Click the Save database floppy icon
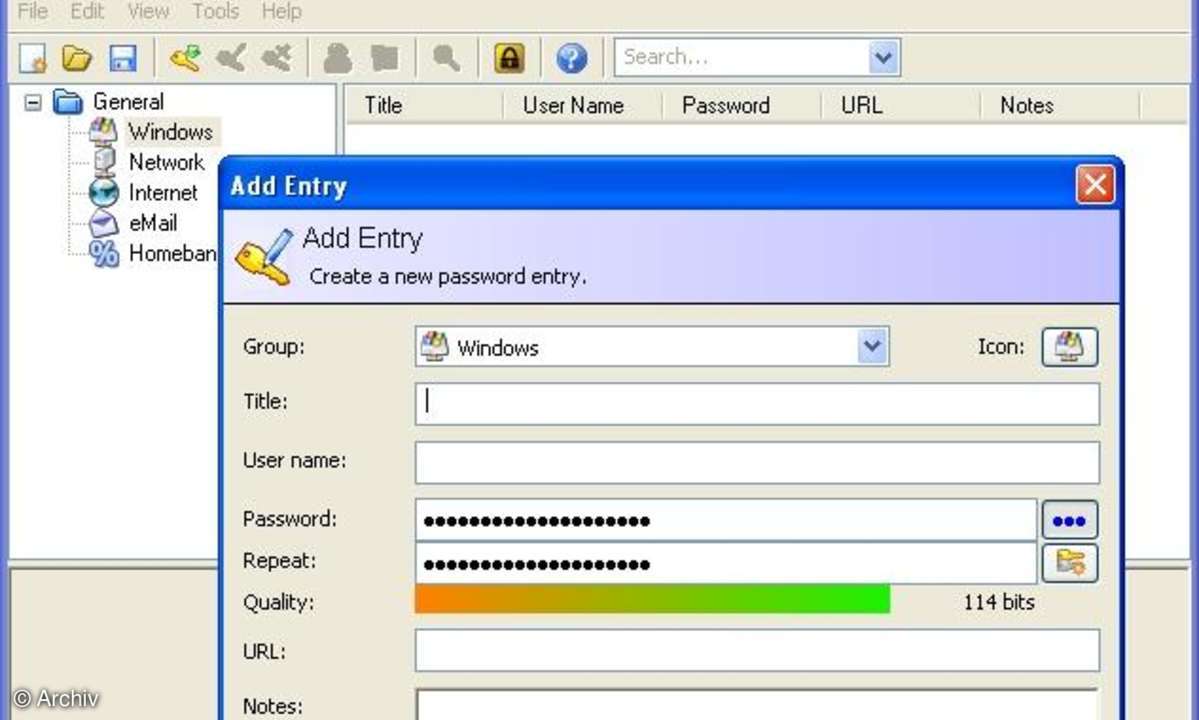 point(122,58)
